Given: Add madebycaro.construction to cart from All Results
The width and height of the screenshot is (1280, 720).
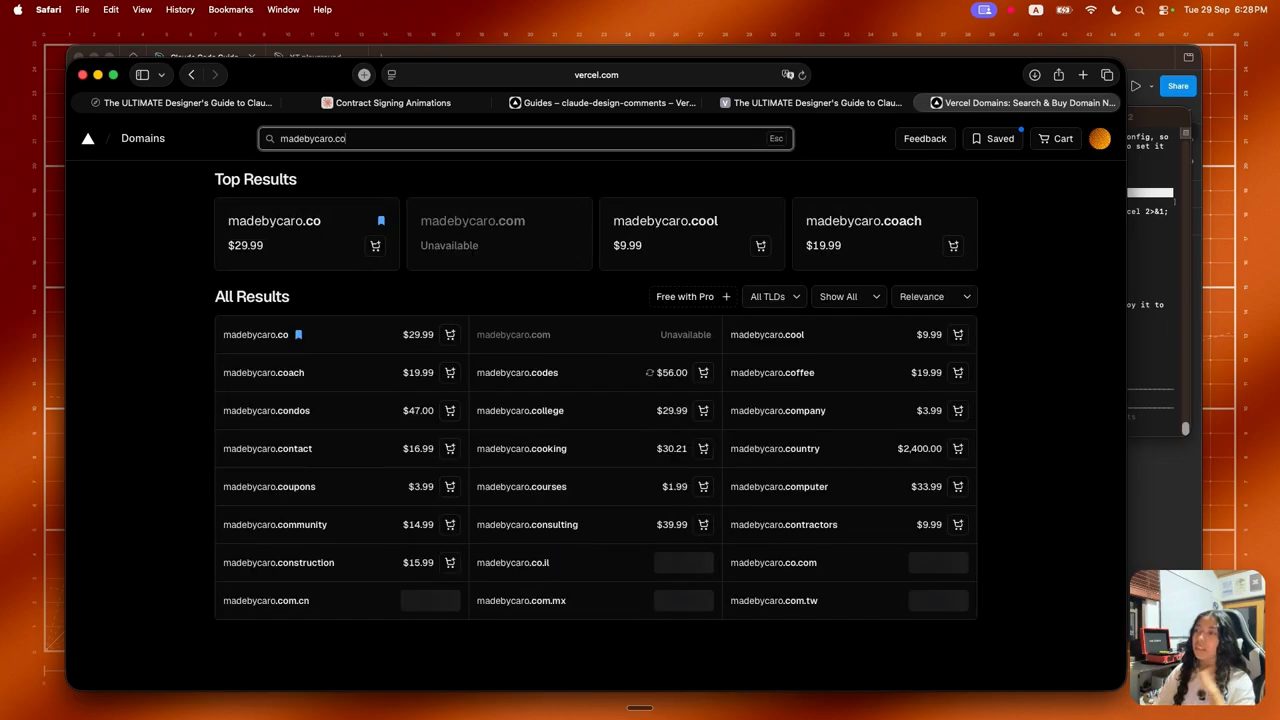Looking at the screenshot, I should [450, 563].
